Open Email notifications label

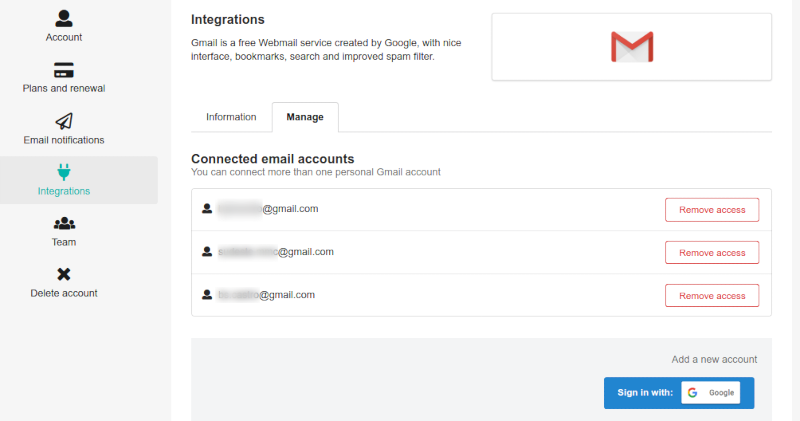click(64, 140)
